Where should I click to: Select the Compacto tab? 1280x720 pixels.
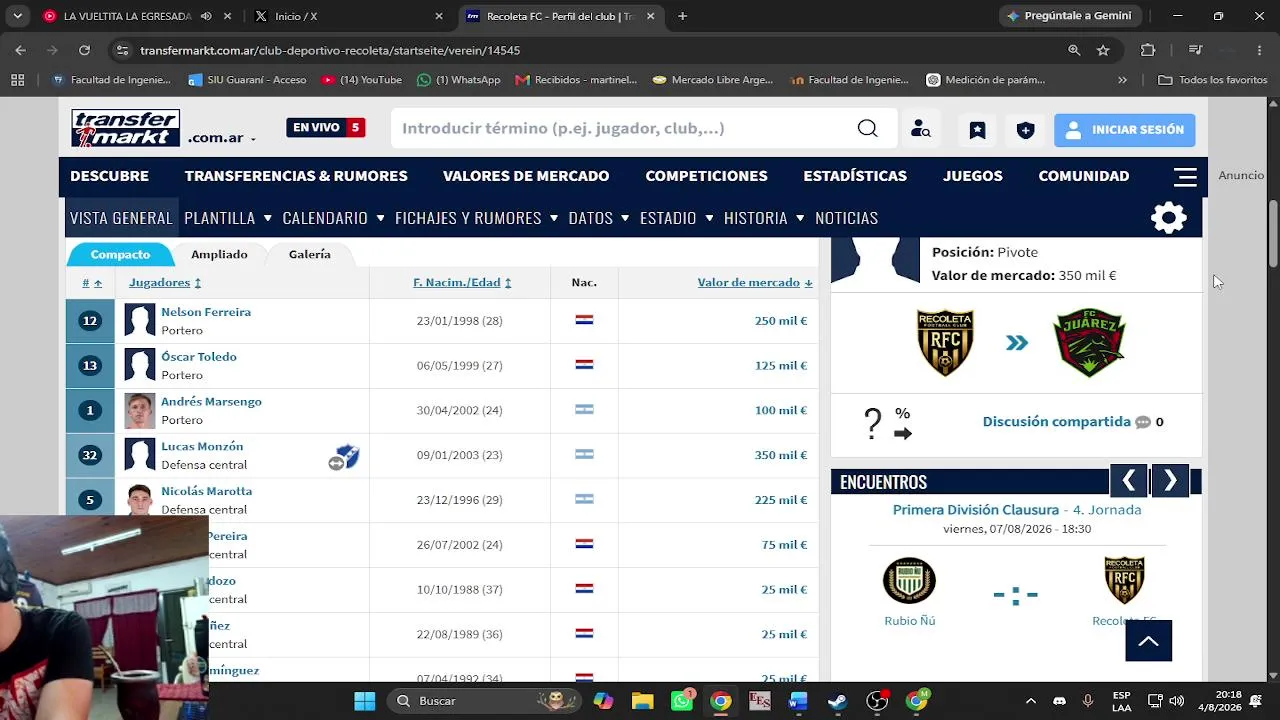pyautogui.click(x=120, y=254)
